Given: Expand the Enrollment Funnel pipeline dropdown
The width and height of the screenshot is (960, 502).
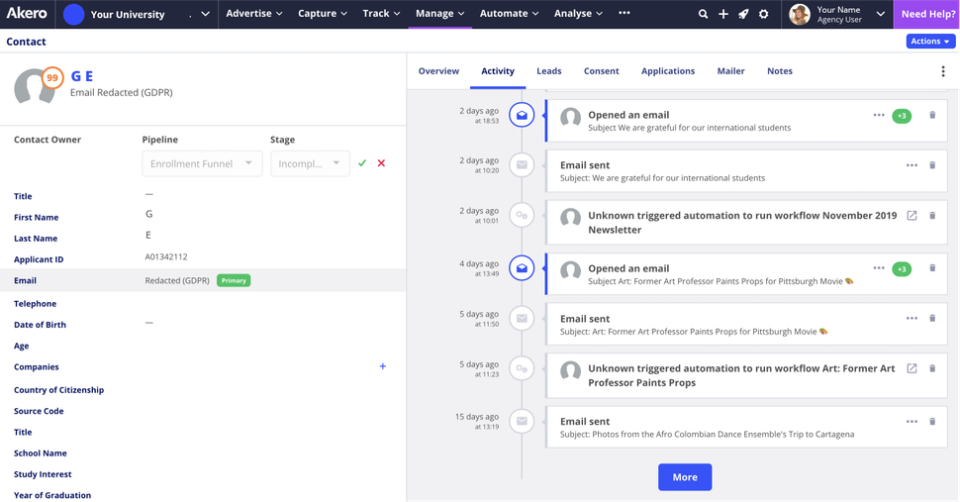Looking at the screenshot, I should tap(202, 163).
